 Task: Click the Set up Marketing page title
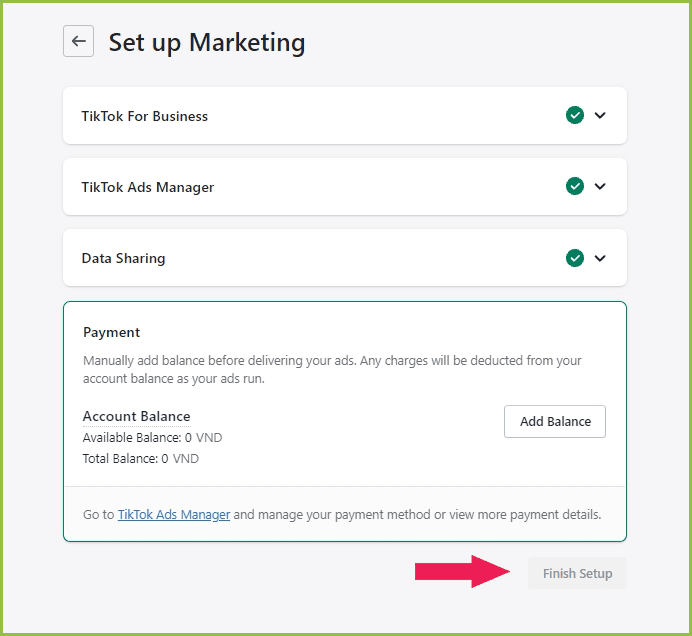coord(207,42)
